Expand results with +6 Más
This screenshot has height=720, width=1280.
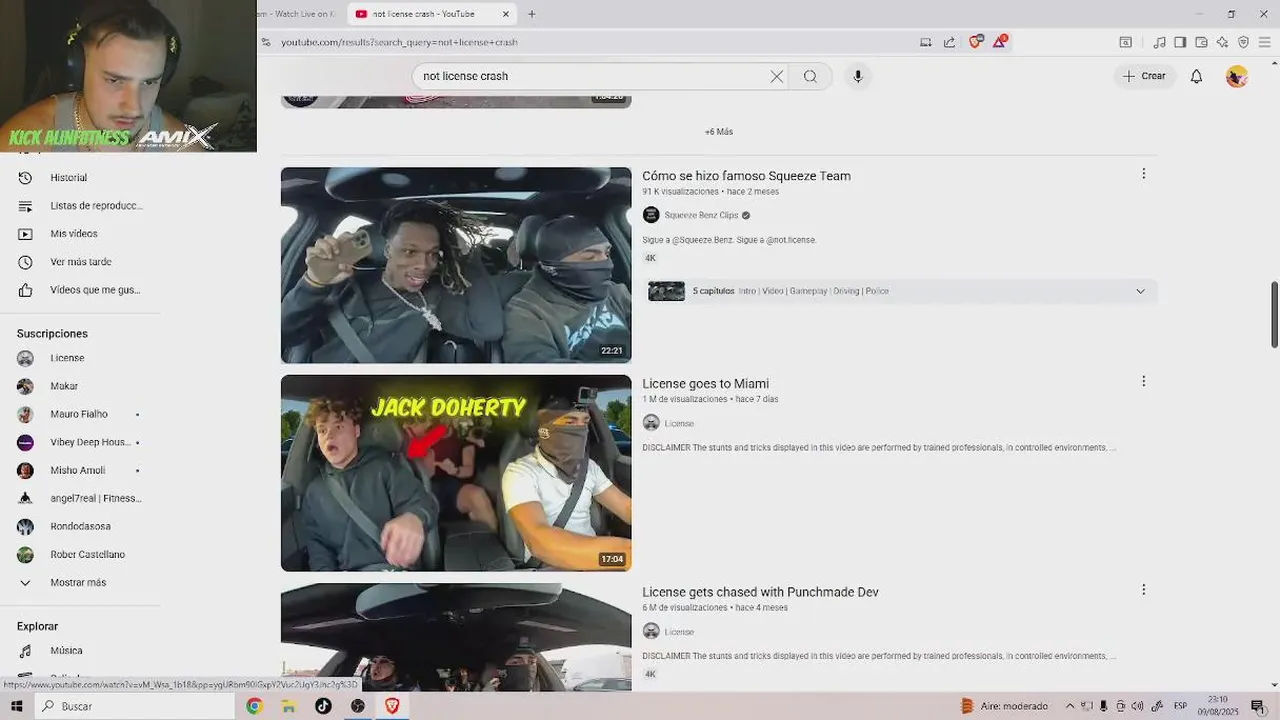click(718, 132)
